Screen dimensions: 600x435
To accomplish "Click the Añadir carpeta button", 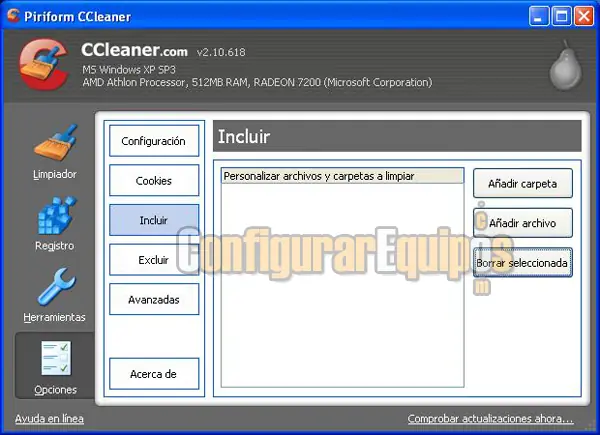I will tap(523, 183).
